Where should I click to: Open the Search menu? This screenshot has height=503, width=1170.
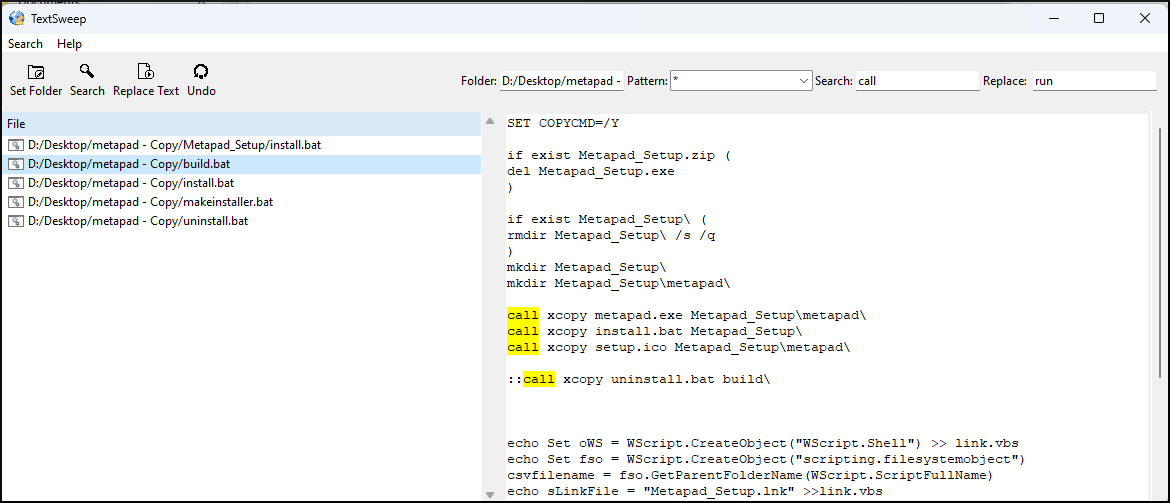(25, 44)
